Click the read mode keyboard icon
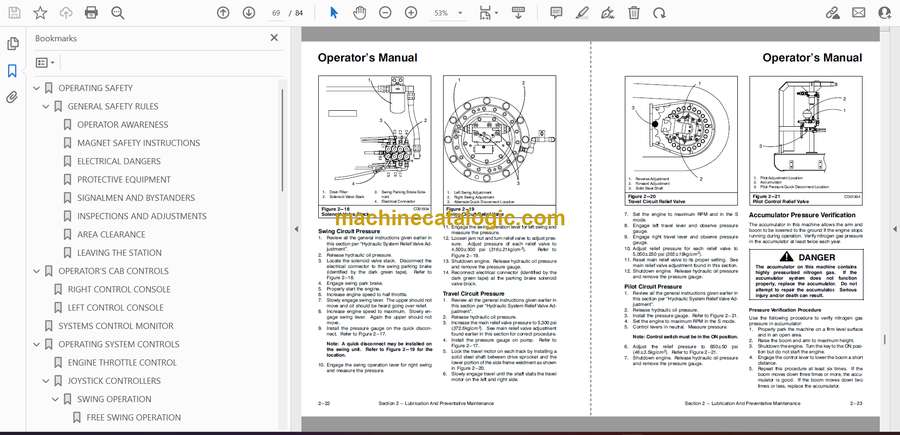Image resolution: width=900 pixels, height=435 pixels. point(518,13)
